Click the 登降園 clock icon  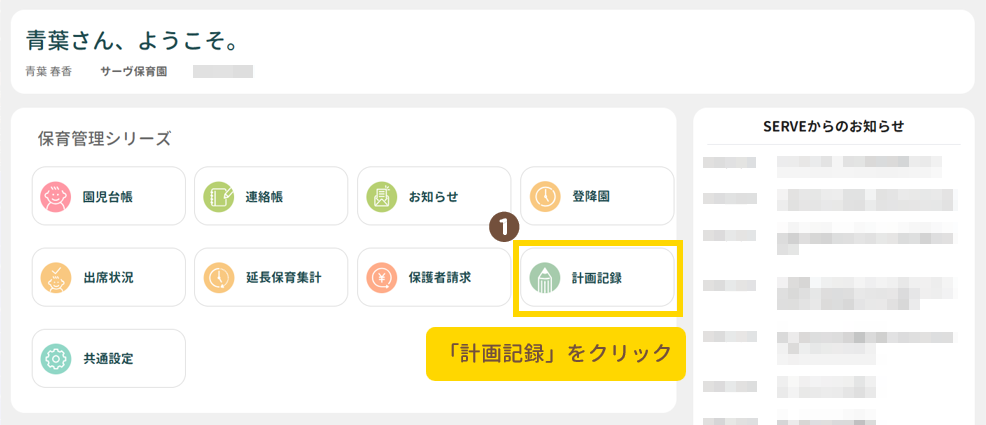click(545, 196)
